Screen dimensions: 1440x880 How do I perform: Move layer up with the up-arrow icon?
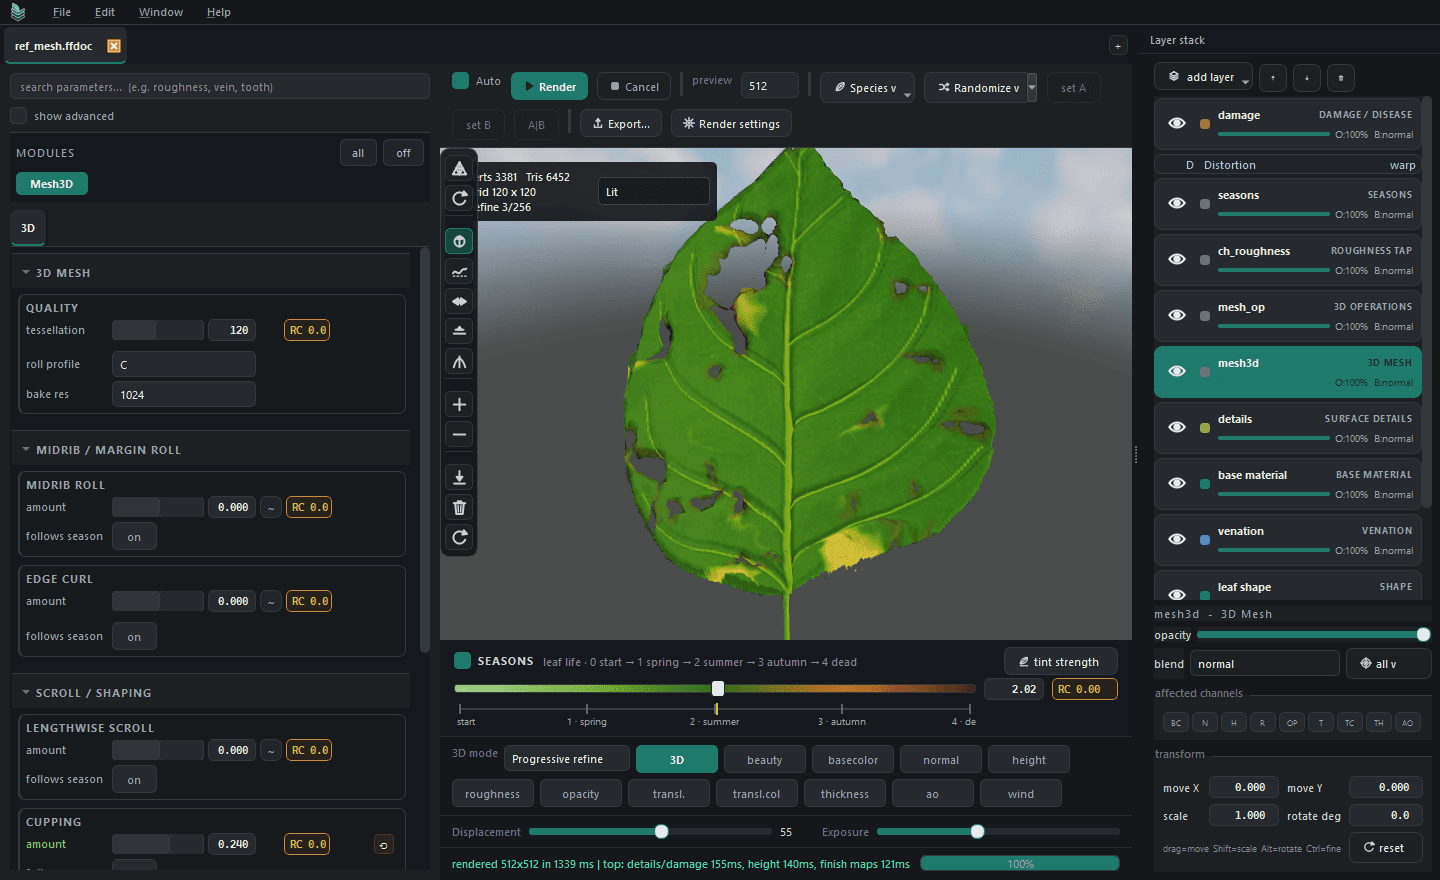tap(1273, 77)
